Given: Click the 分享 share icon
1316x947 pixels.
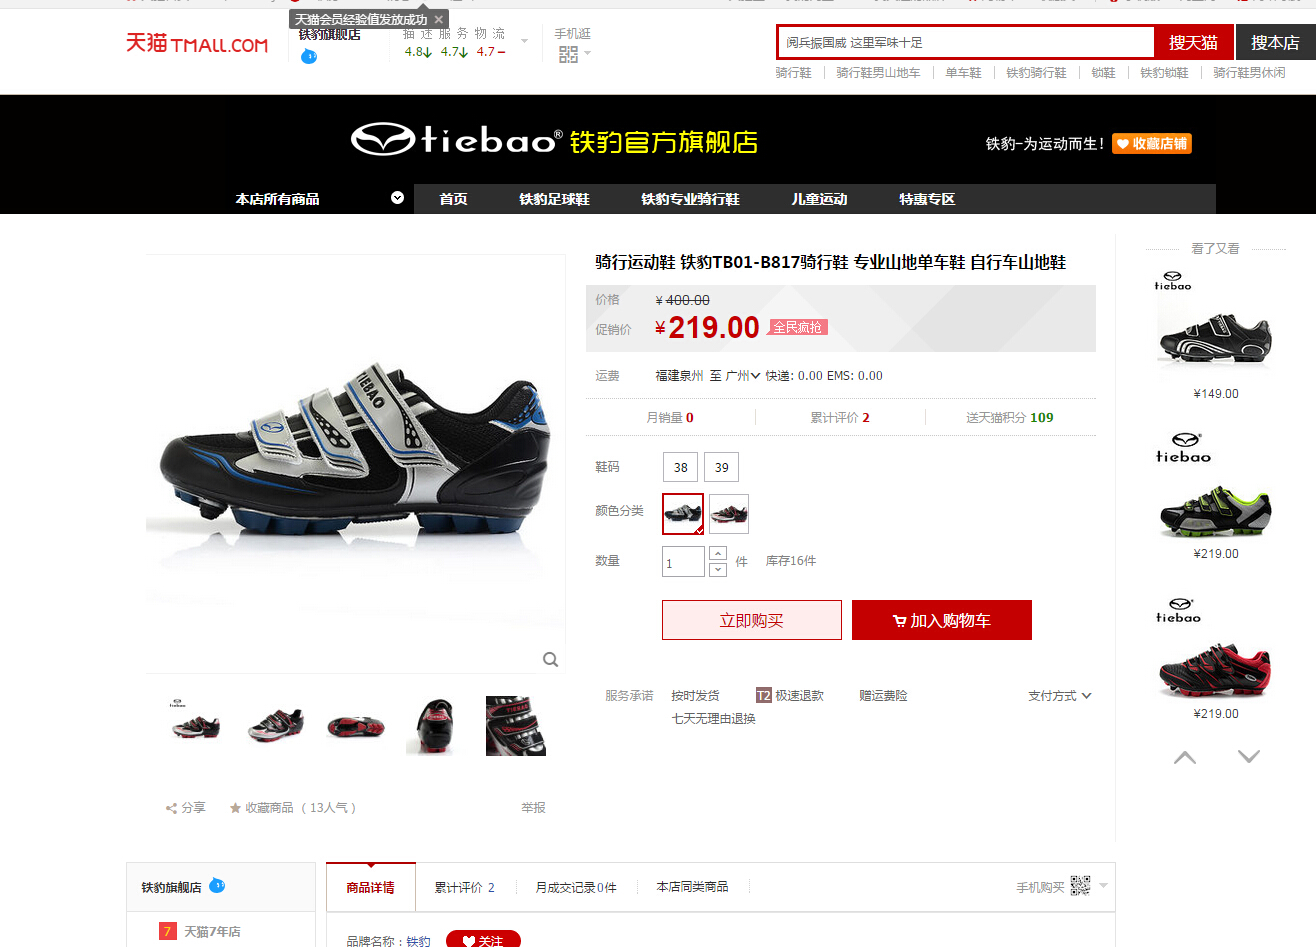Looking at the screenshot, I should tap(171, 808).
